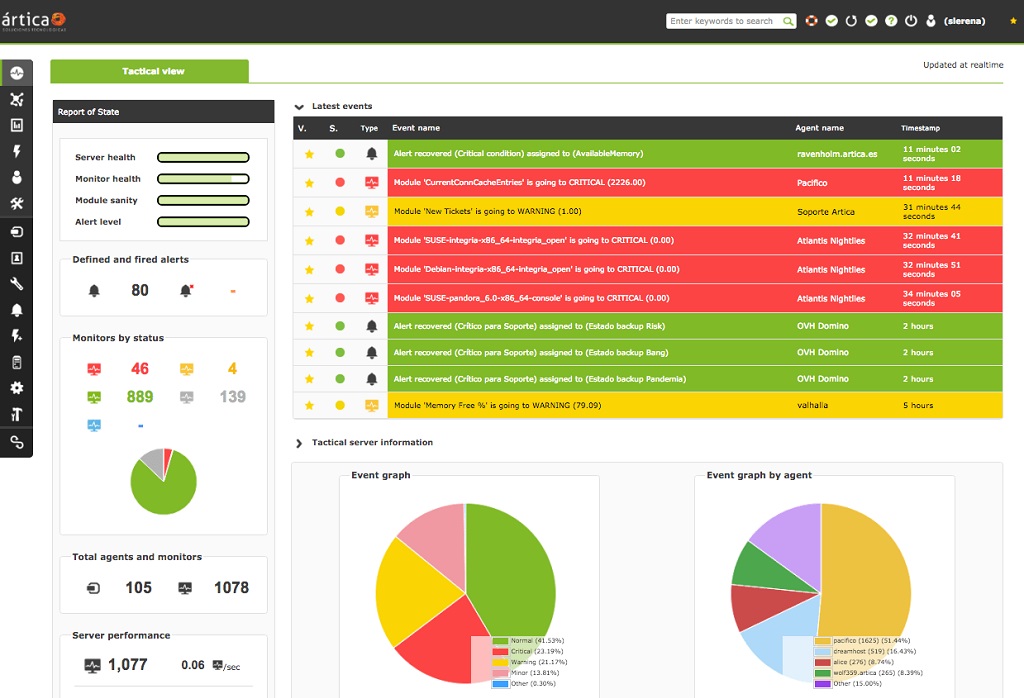Open the Links chain sidebar icon
This screenshot has height=698, width=1024.
pos(17,442)
